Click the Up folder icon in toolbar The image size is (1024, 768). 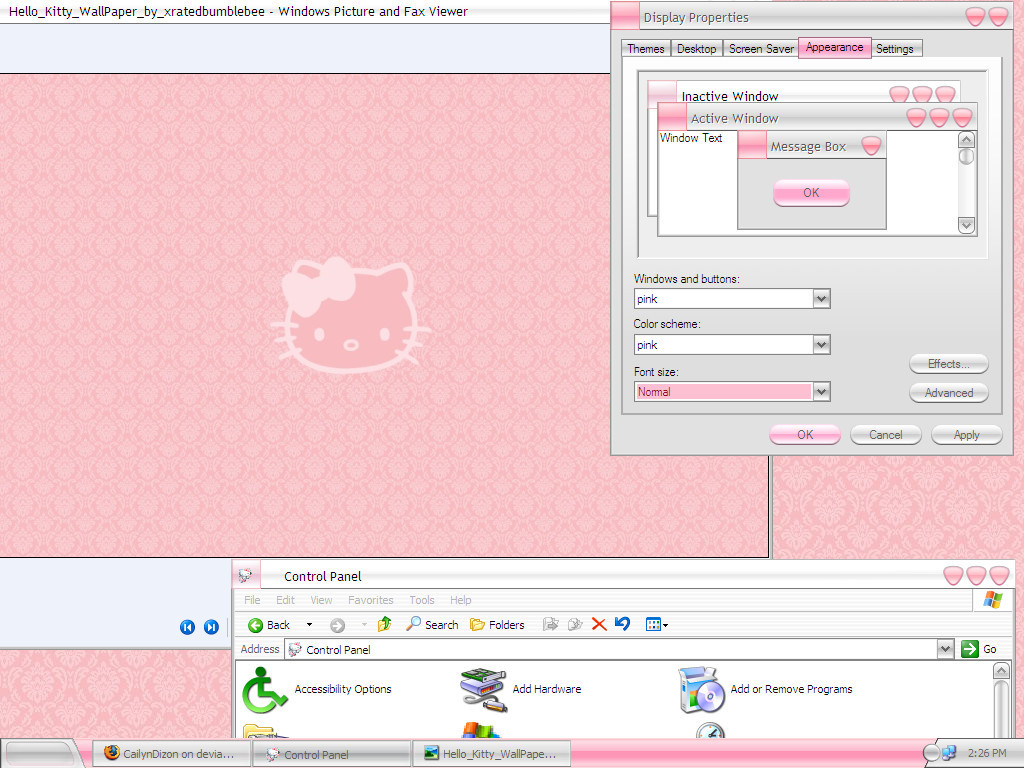[384, 625]
